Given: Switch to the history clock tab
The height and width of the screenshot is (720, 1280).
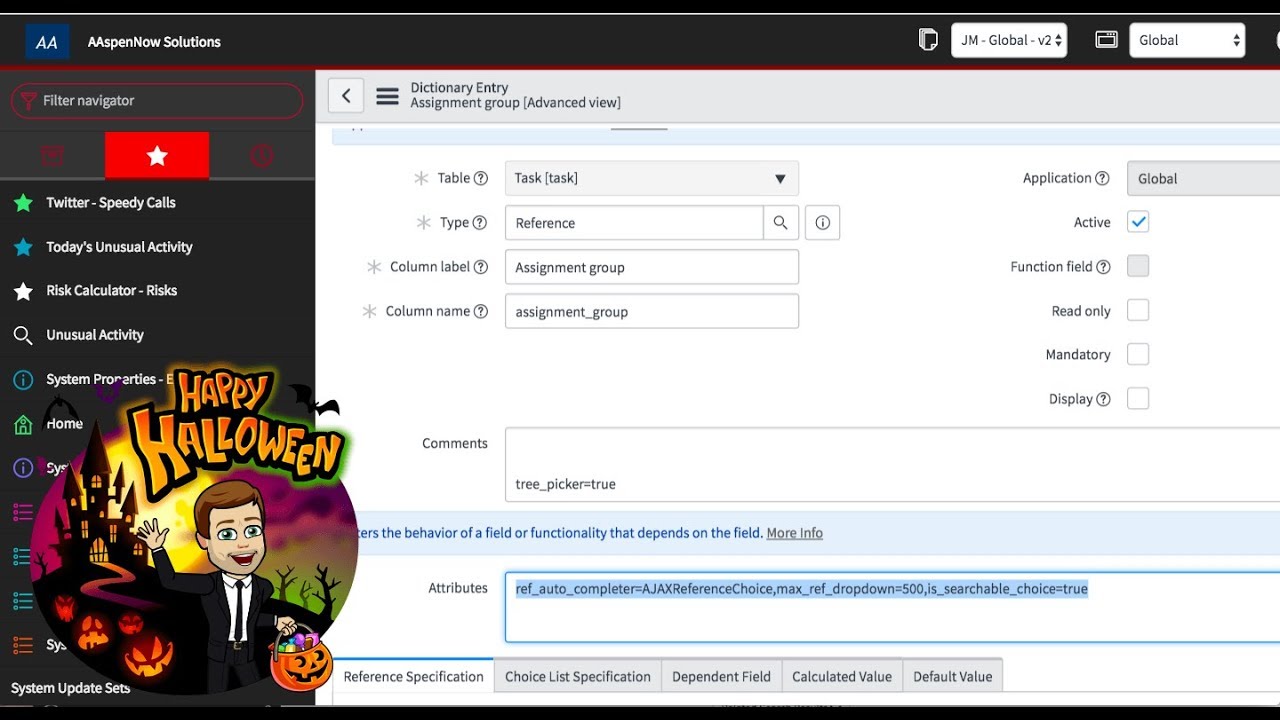Looking at the screenshot, I should [262, 155].
